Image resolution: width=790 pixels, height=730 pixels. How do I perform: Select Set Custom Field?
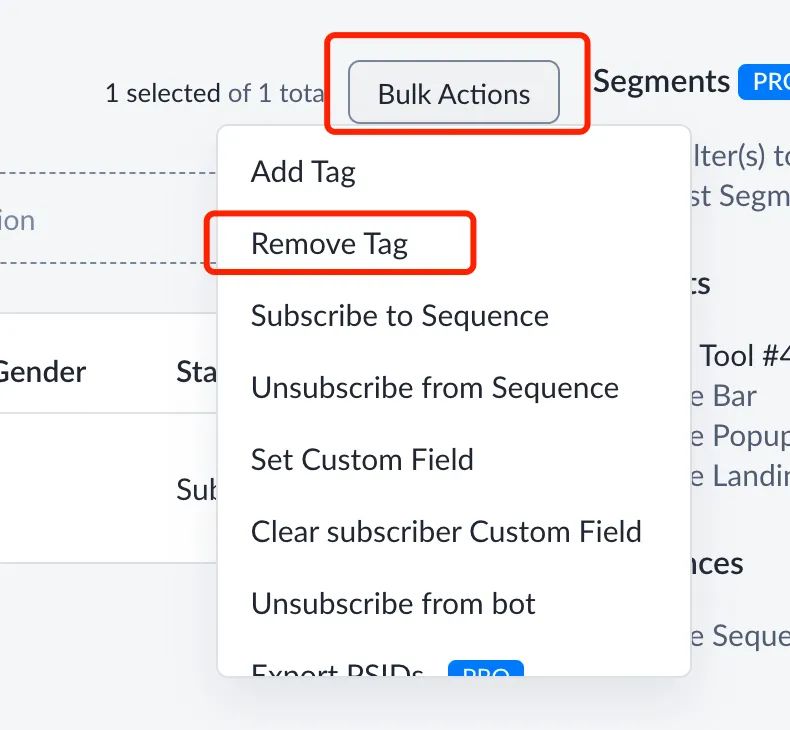click(x=362, y=459)
